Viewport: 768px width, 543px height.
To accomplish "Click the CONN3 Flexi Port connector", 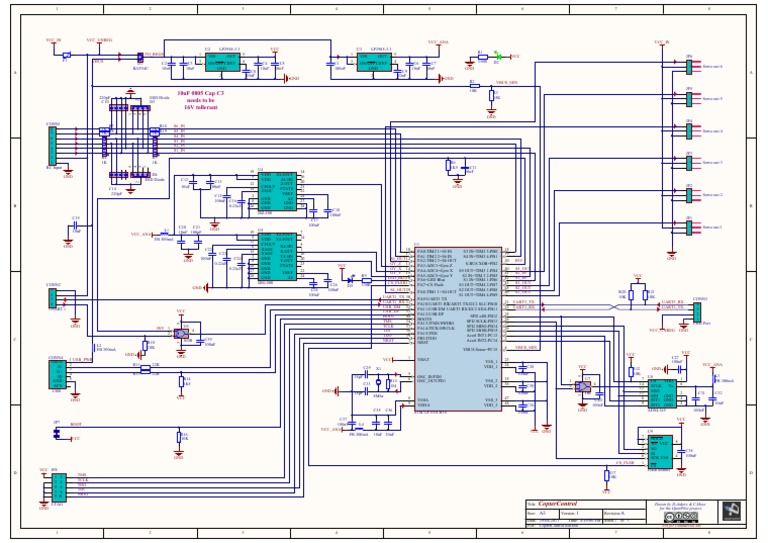I will (x=696, y=312).
